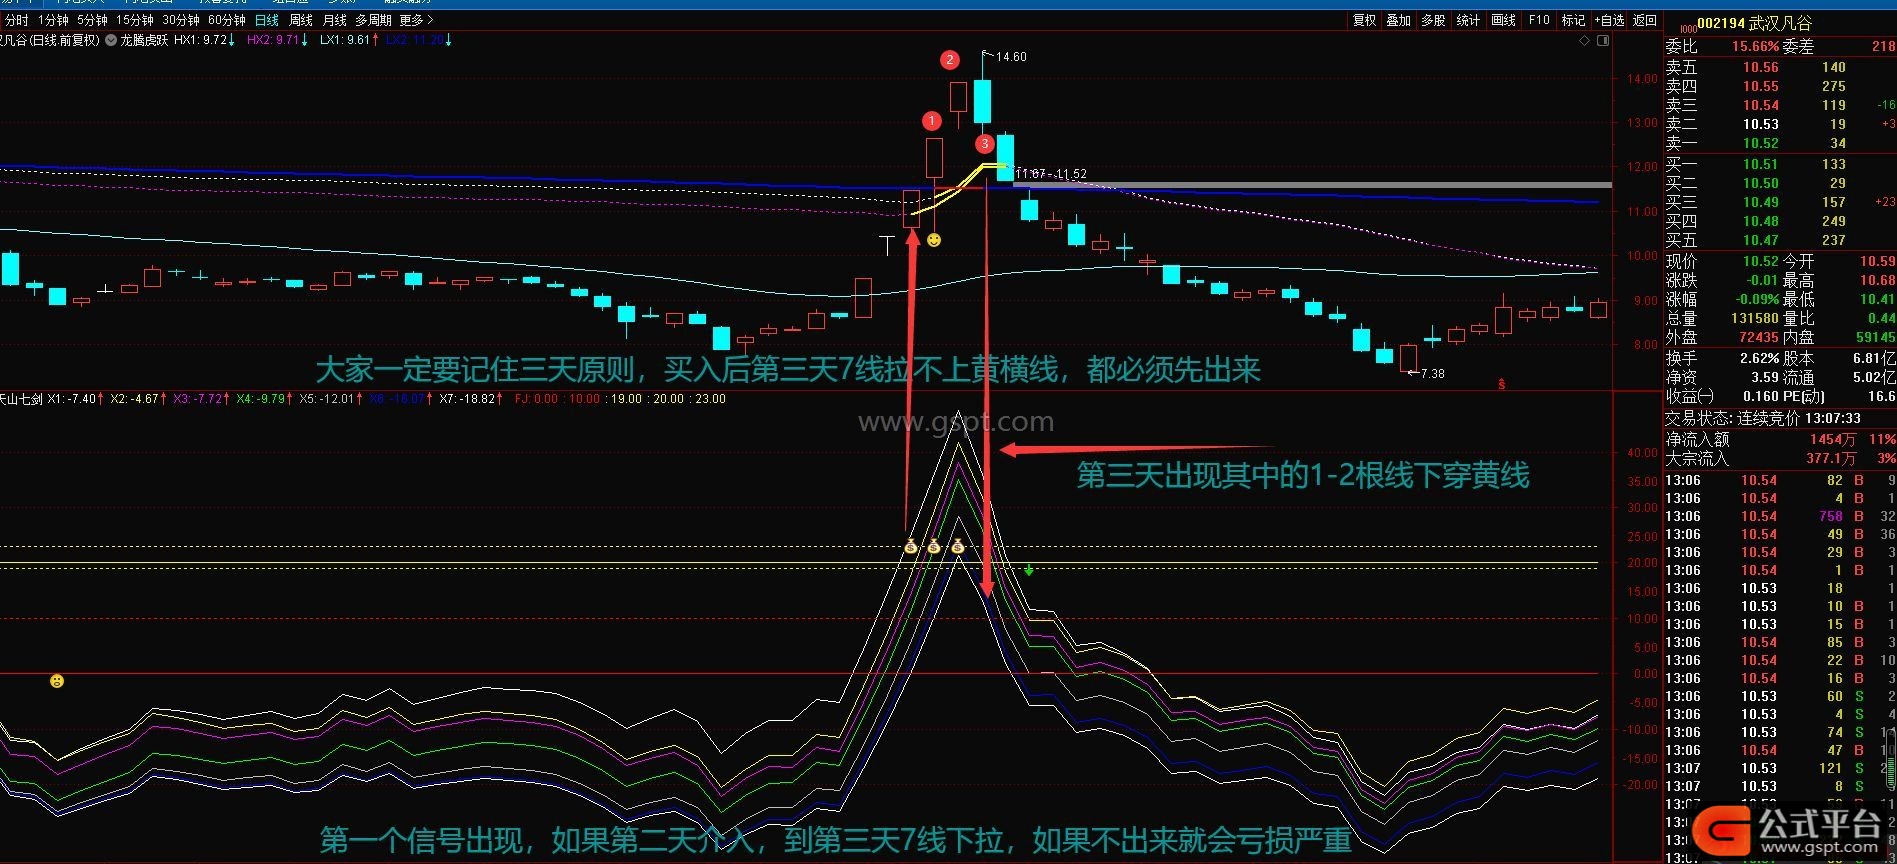
Task: Click the 净流入额 1454万 row
Action: pos(1780,439)
